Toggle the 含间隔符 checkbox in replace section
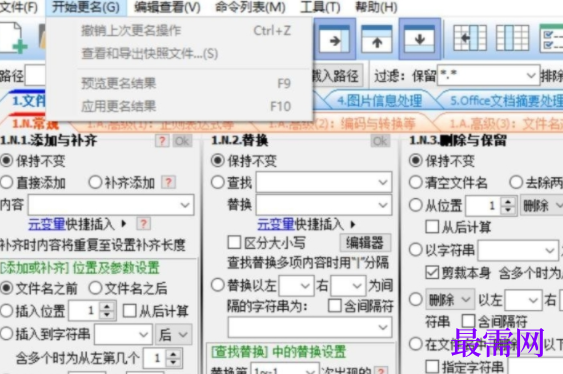 tap(334, 306)
